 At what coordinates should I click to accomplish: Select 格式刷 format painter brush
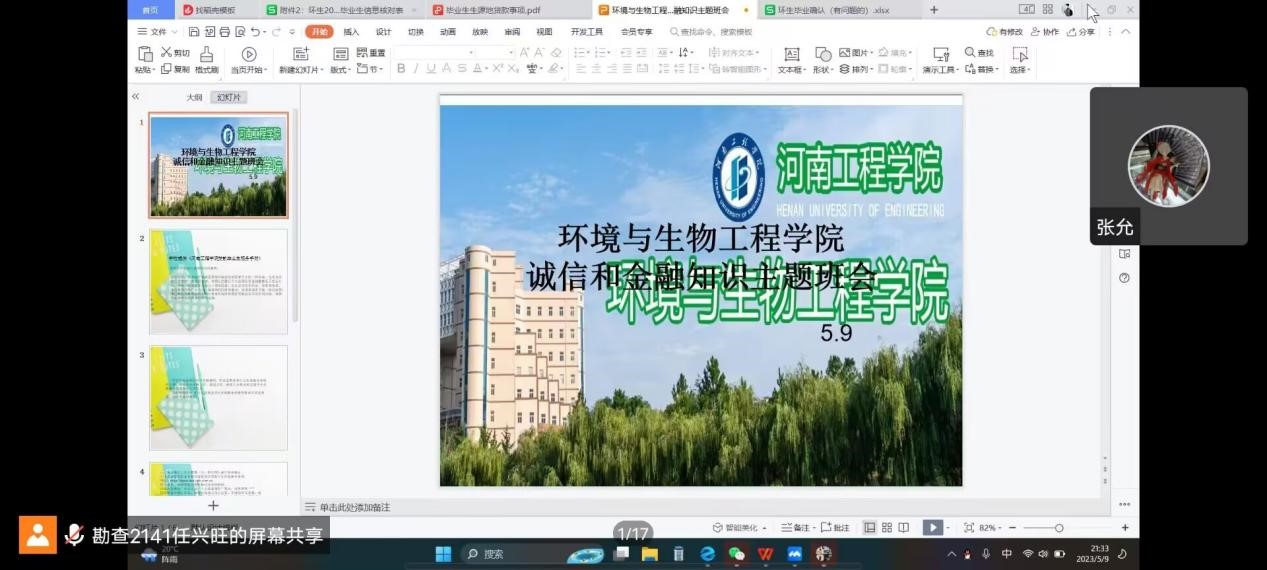(207, 53)
